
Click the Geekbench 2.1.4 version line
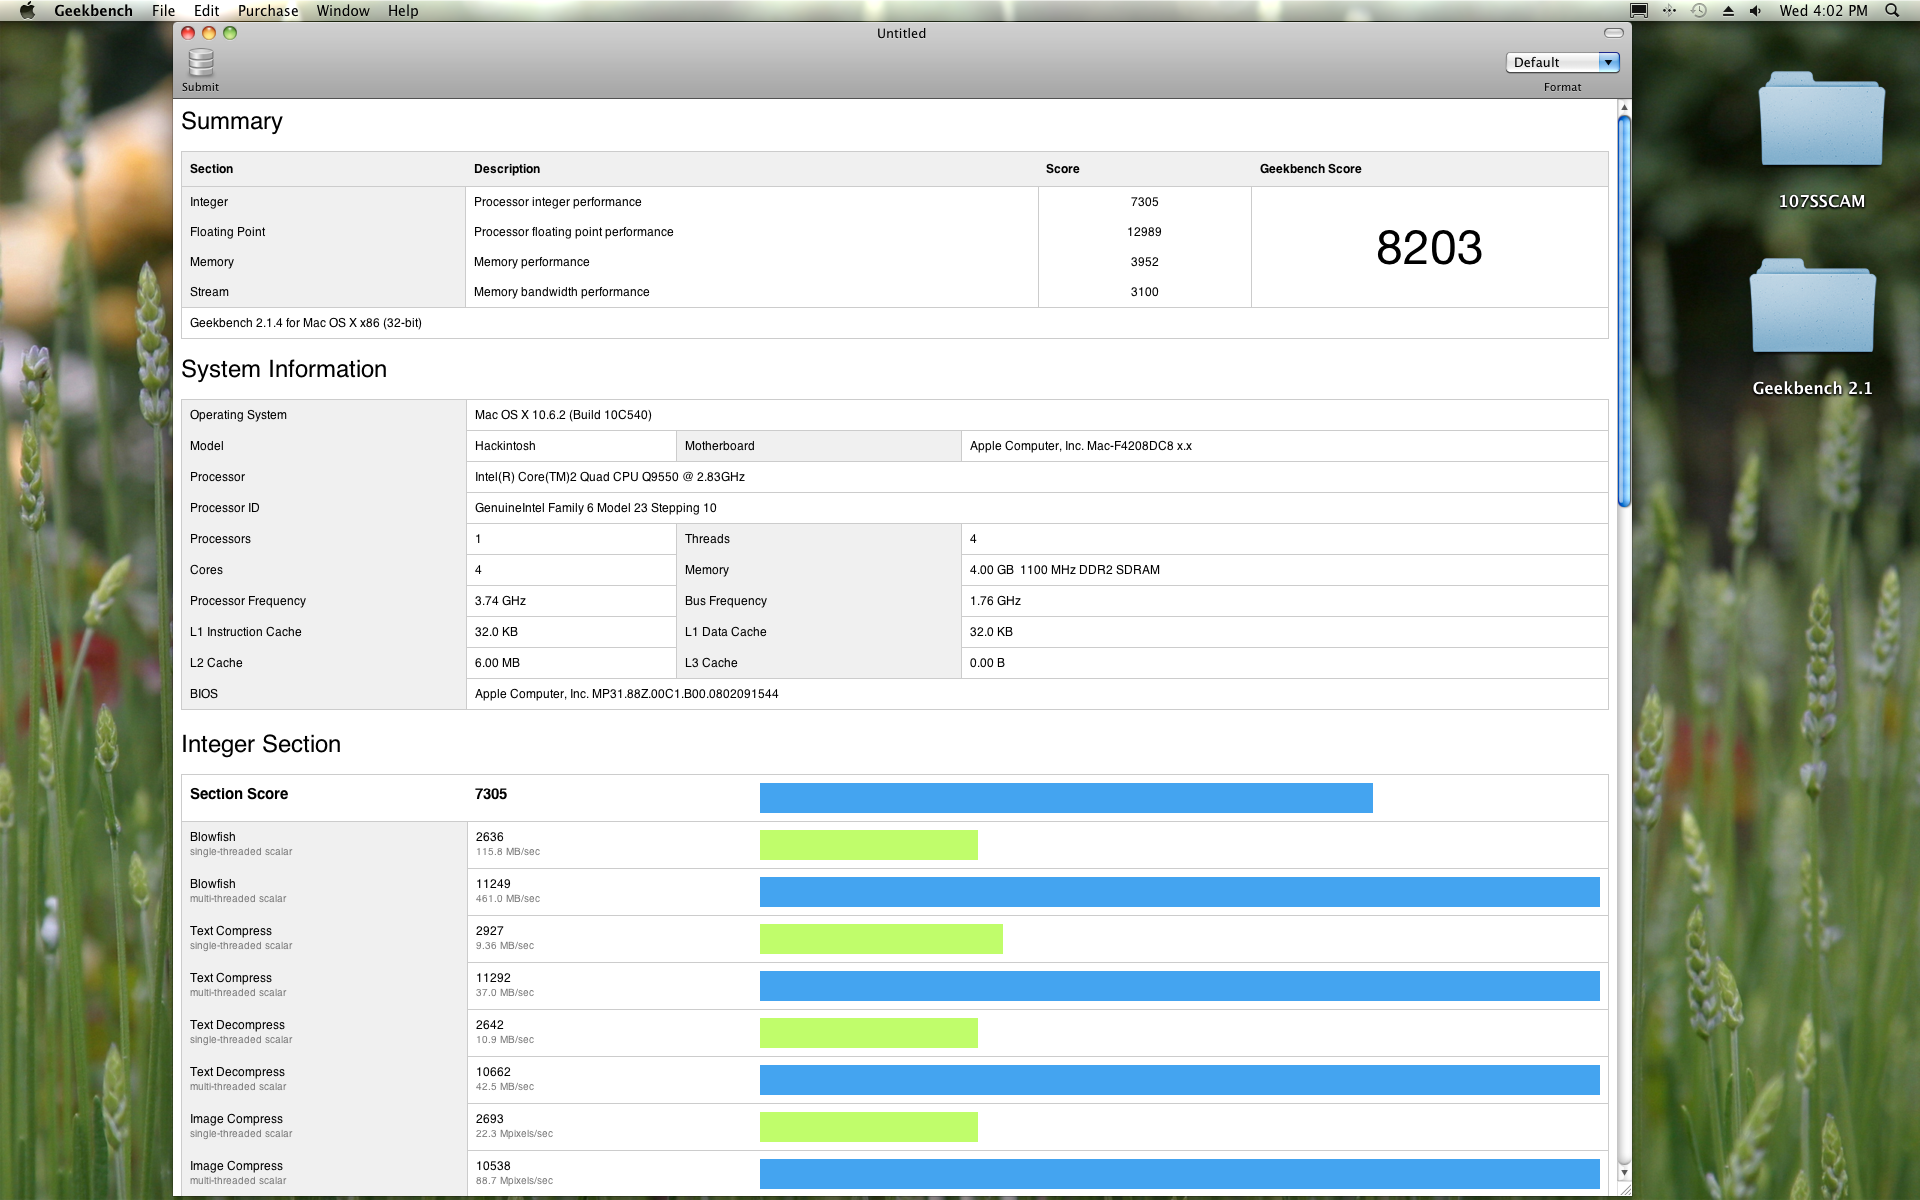pos(306,323)
